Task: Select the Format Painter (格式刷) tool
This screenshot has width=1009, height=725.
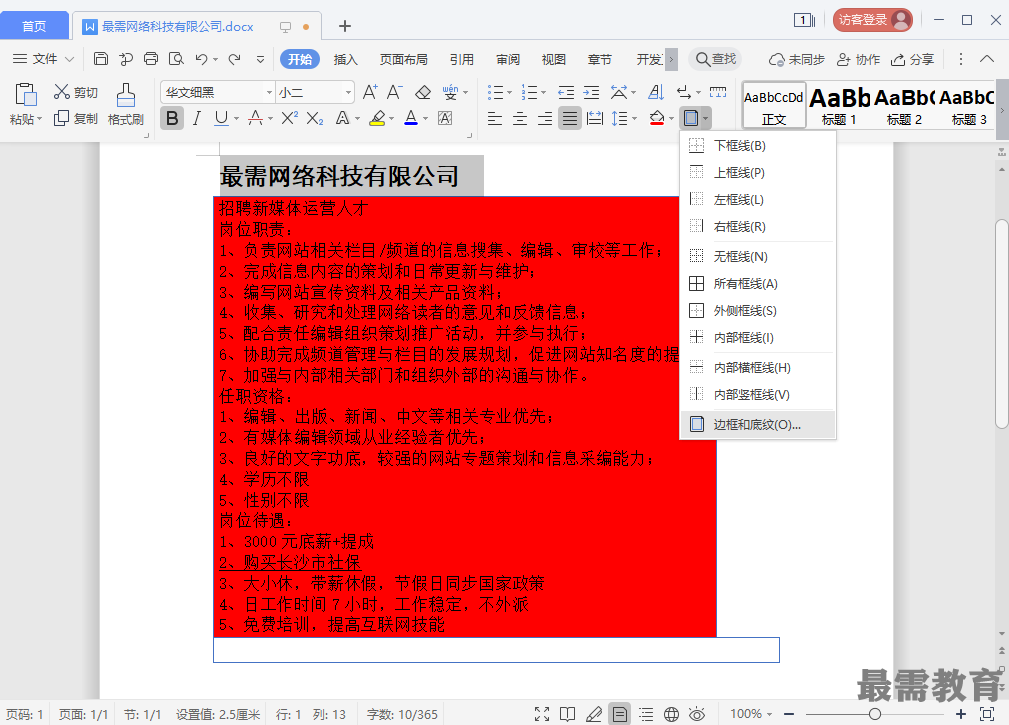Action: [125, 104]
